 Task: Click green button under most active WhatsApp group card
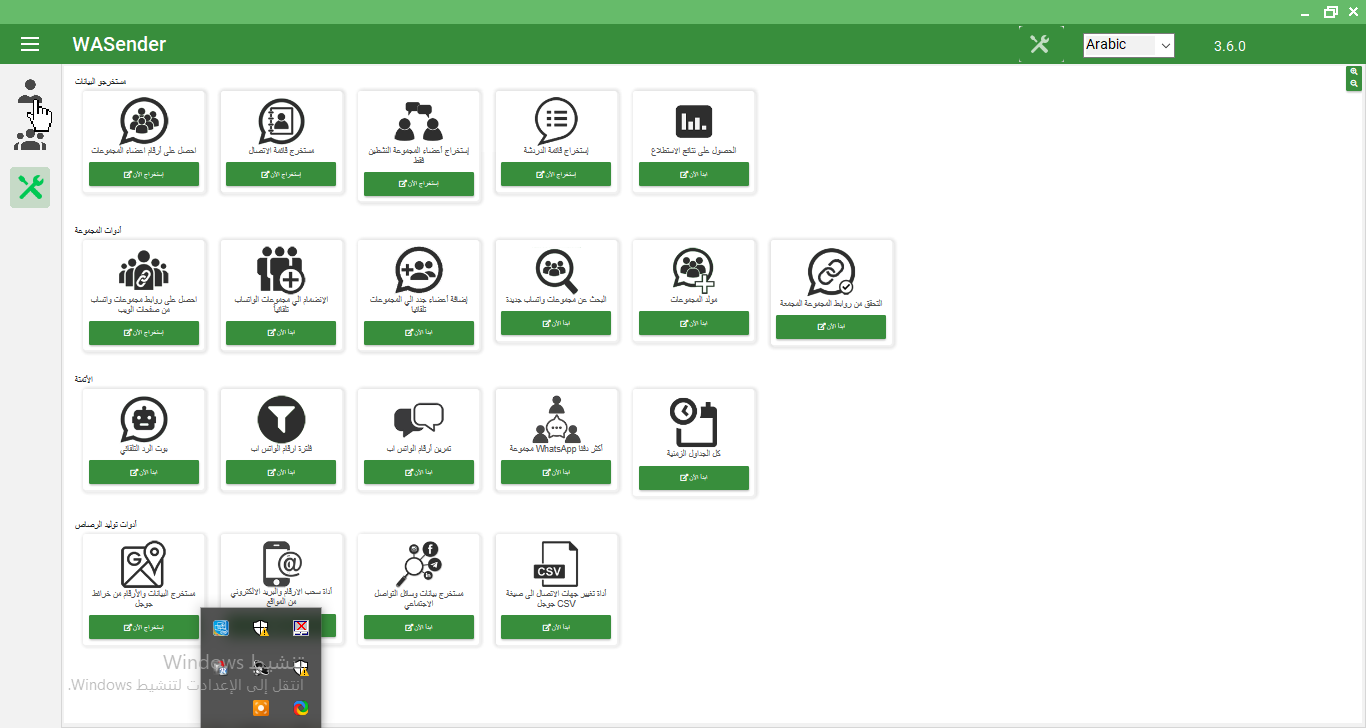coord(556,472)
